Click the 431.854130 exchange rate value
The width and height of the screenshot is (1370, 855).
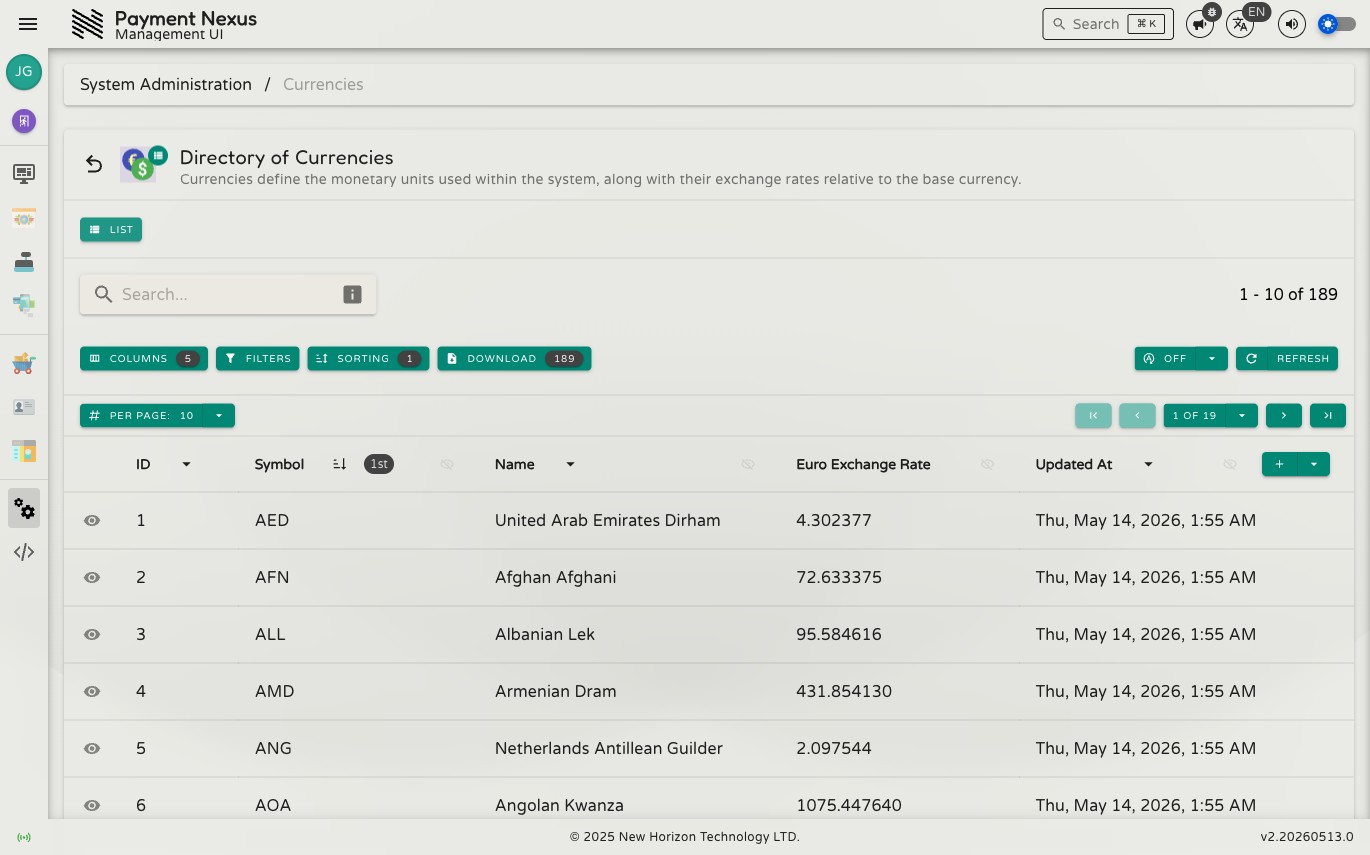844,691
